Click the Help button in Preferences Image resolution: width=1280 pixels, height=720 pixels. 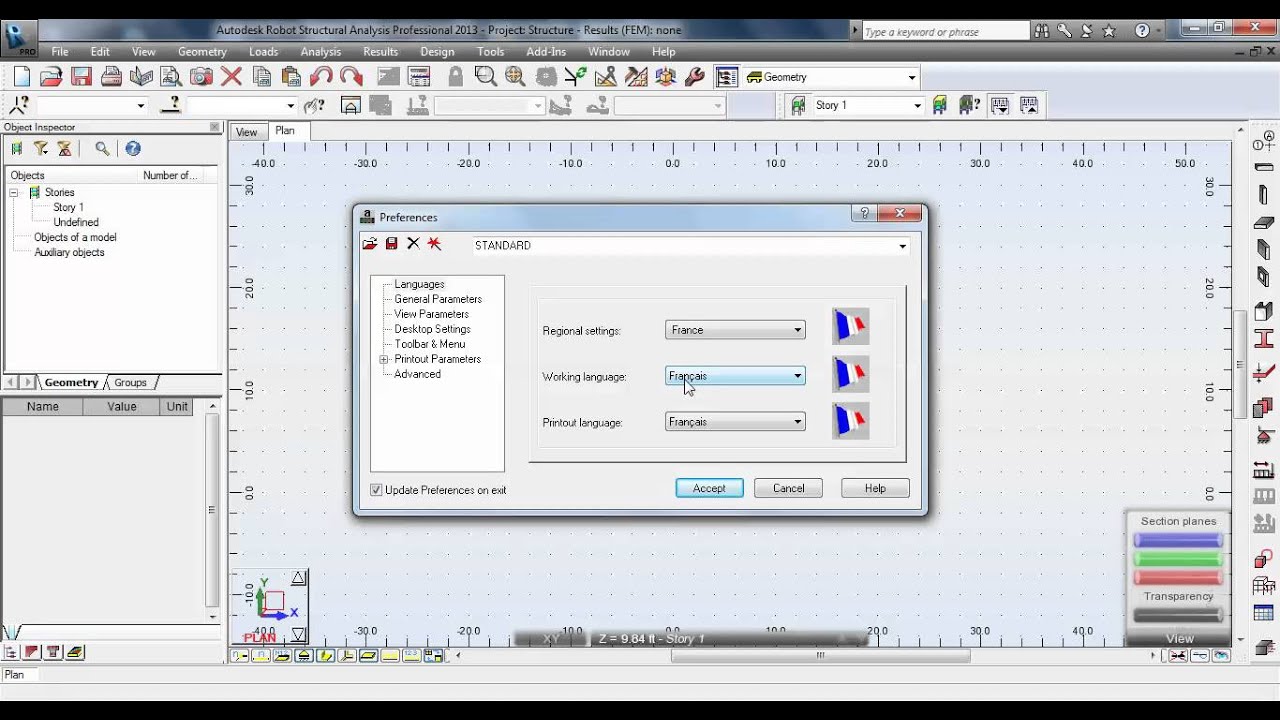[x=875, y=488]
